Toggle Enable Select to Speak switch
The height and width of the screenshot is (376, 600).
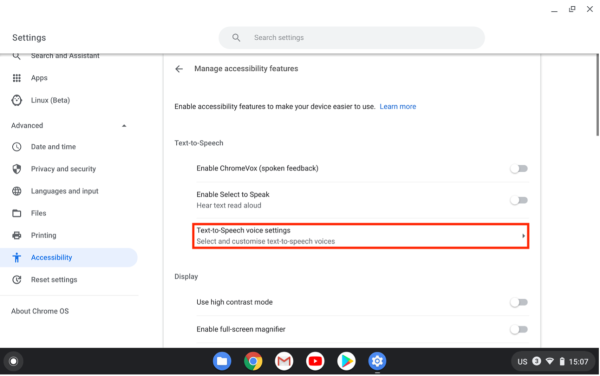pyautogui.click(x=519, y=200)
